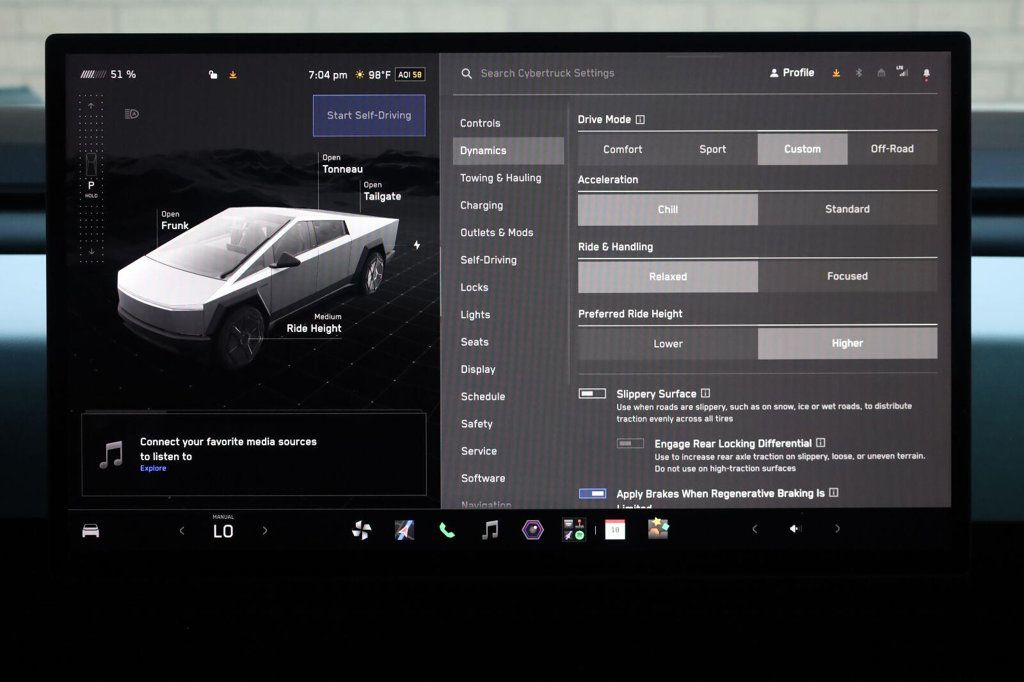
Task: Choose Lower preferred ride height
Action: (667, 344)
